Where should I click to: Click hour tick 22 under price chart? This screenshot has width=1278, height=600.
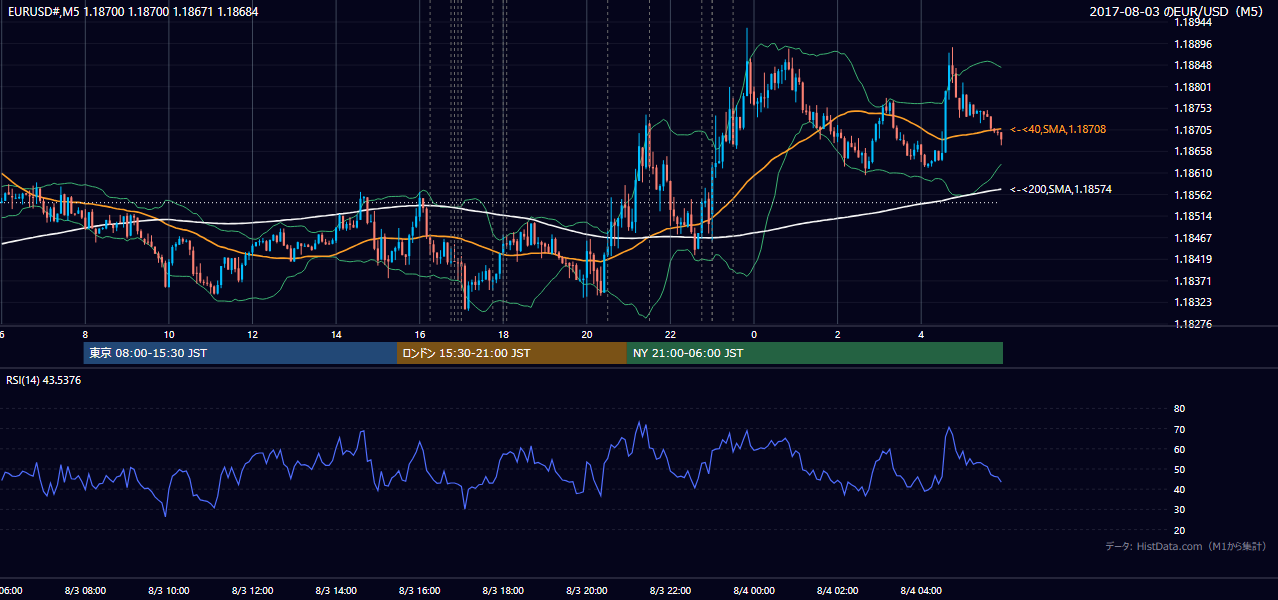pos(671,335)
